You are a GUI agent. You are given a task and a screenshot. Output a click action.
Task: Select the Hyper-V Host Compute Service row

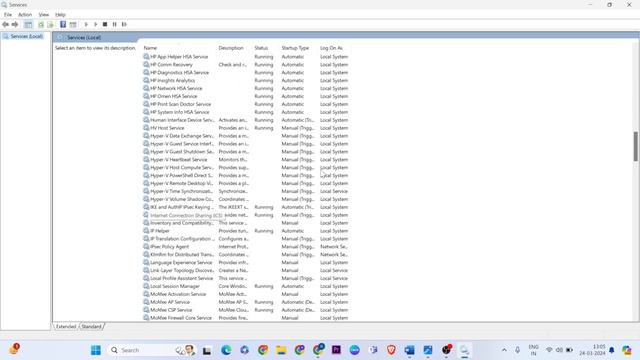pos(247,167)
